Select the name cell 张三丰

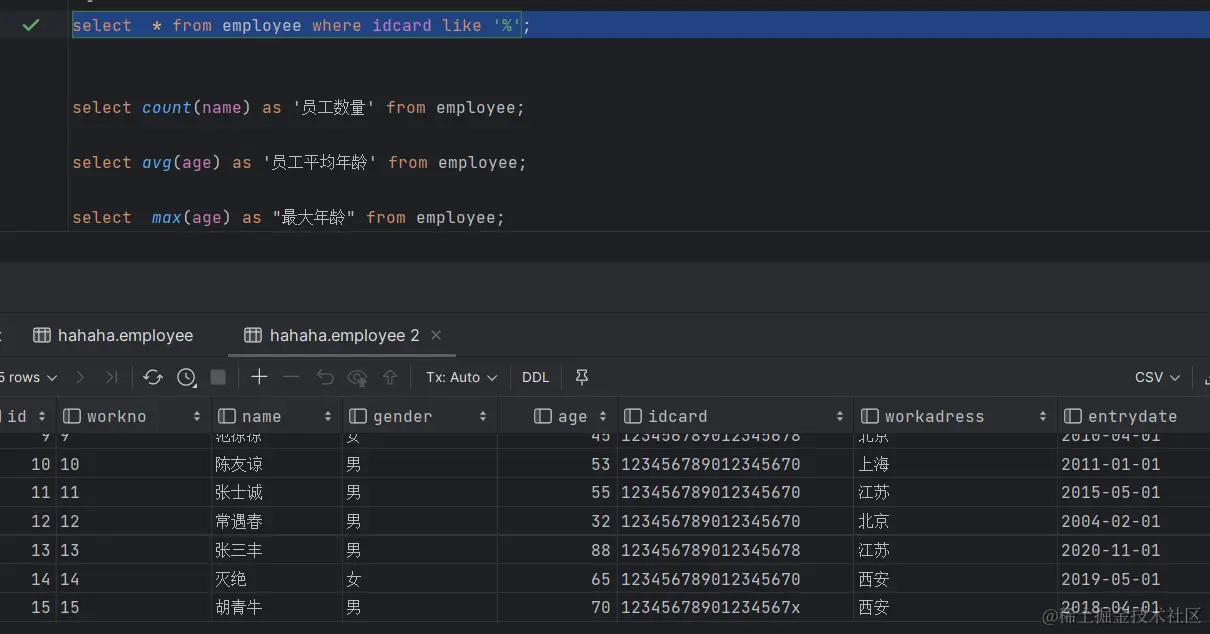tap(238, 550)
